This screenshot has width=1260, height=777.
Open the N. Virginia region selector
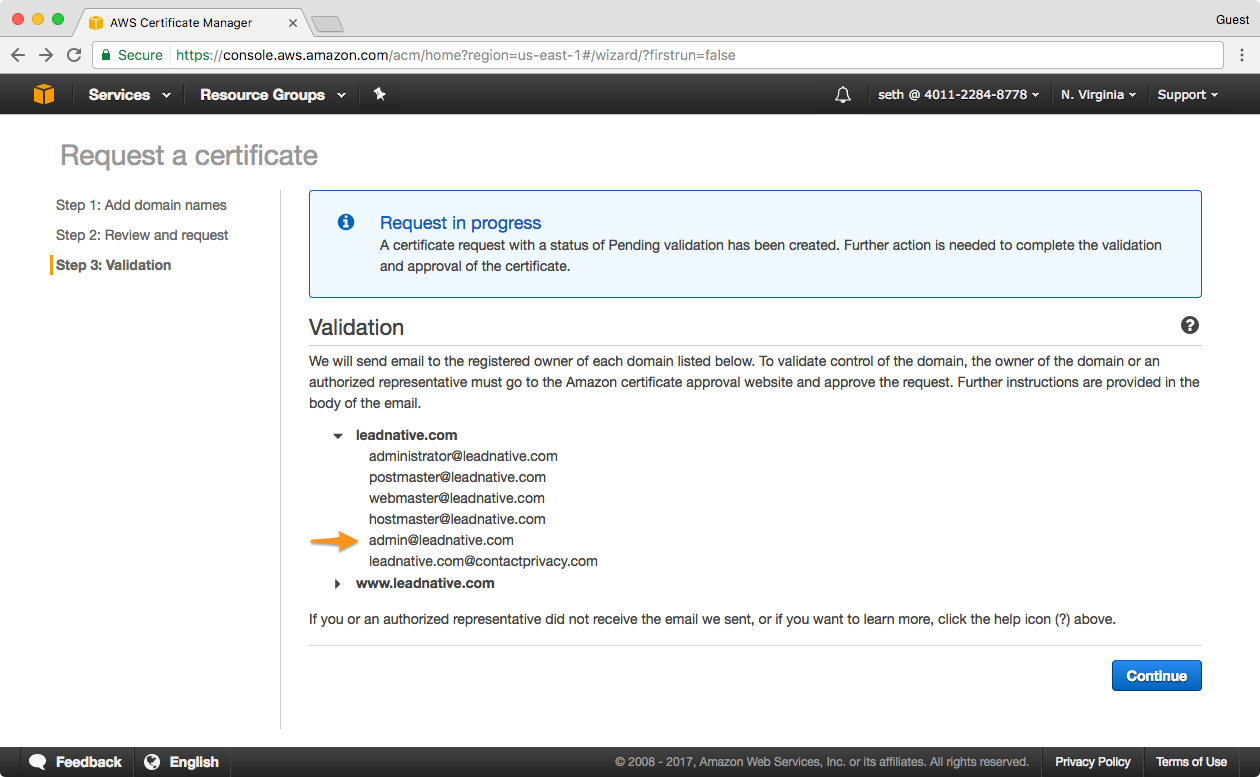[1098, 95]
